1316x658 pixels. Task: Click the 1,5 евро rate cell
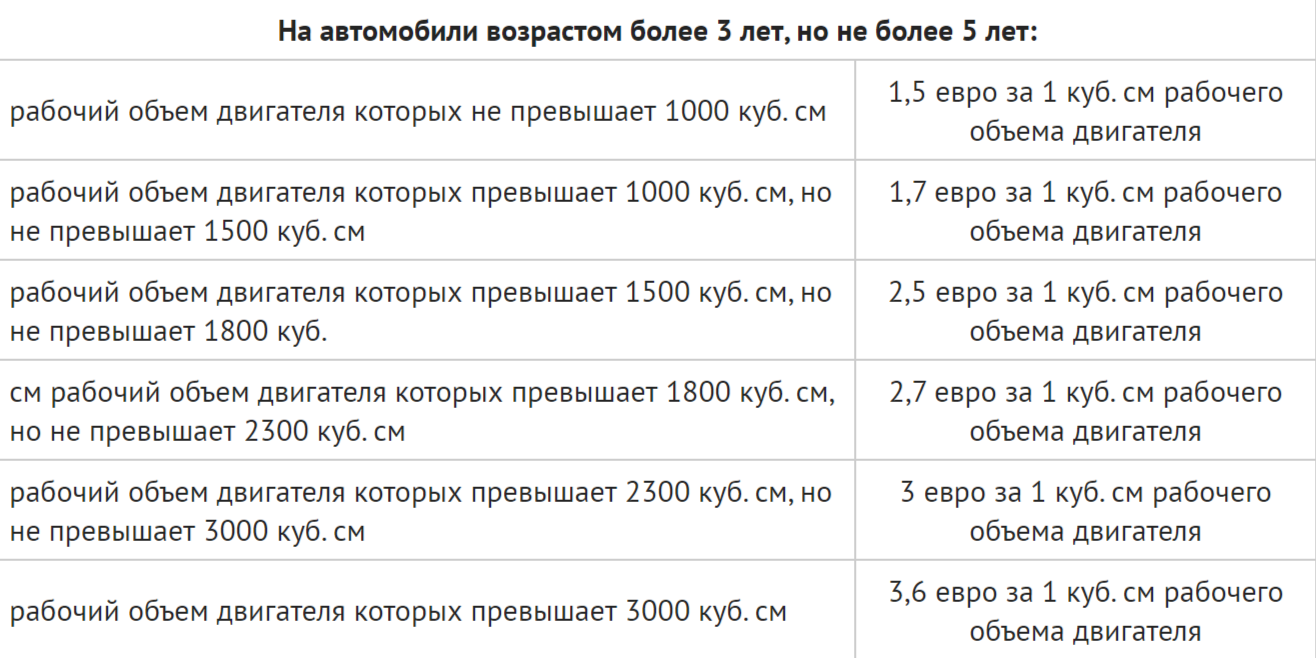click(x=1086, y=110)
